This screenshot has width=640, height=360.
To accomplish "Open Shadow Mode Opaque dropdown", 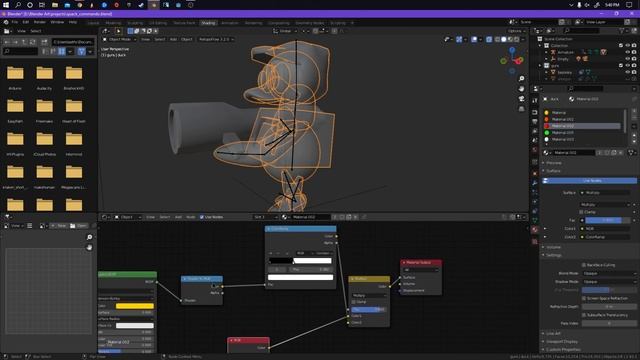I will [609, 282].
